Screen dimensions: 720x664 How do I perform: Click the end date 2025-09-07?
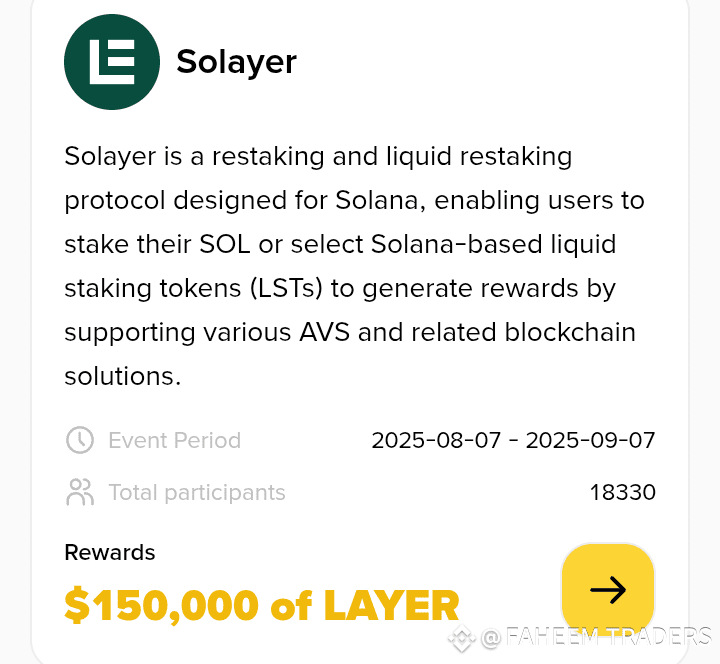pos(591,440)
